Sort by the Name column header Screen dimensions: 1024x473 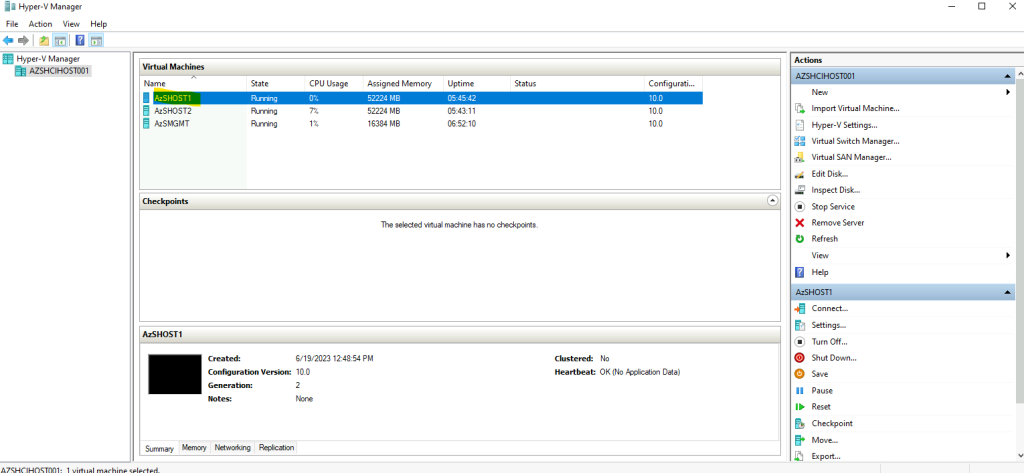194,84
